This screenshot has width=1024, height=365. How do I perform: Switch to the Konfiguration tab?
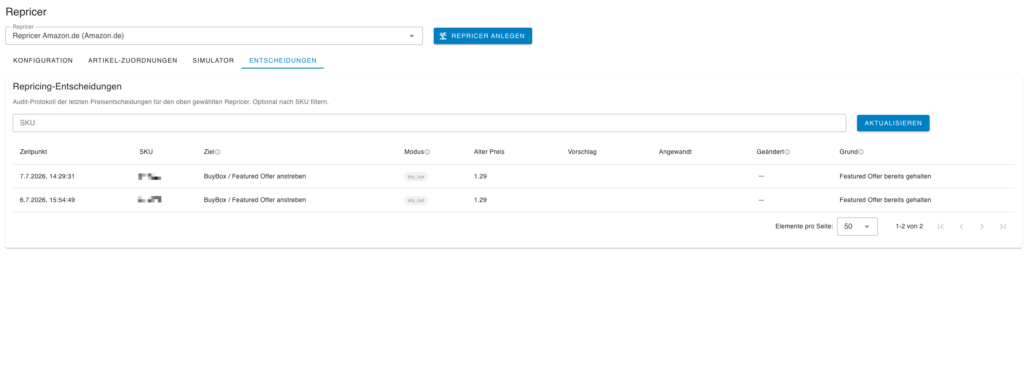click(x=43, y=60)
